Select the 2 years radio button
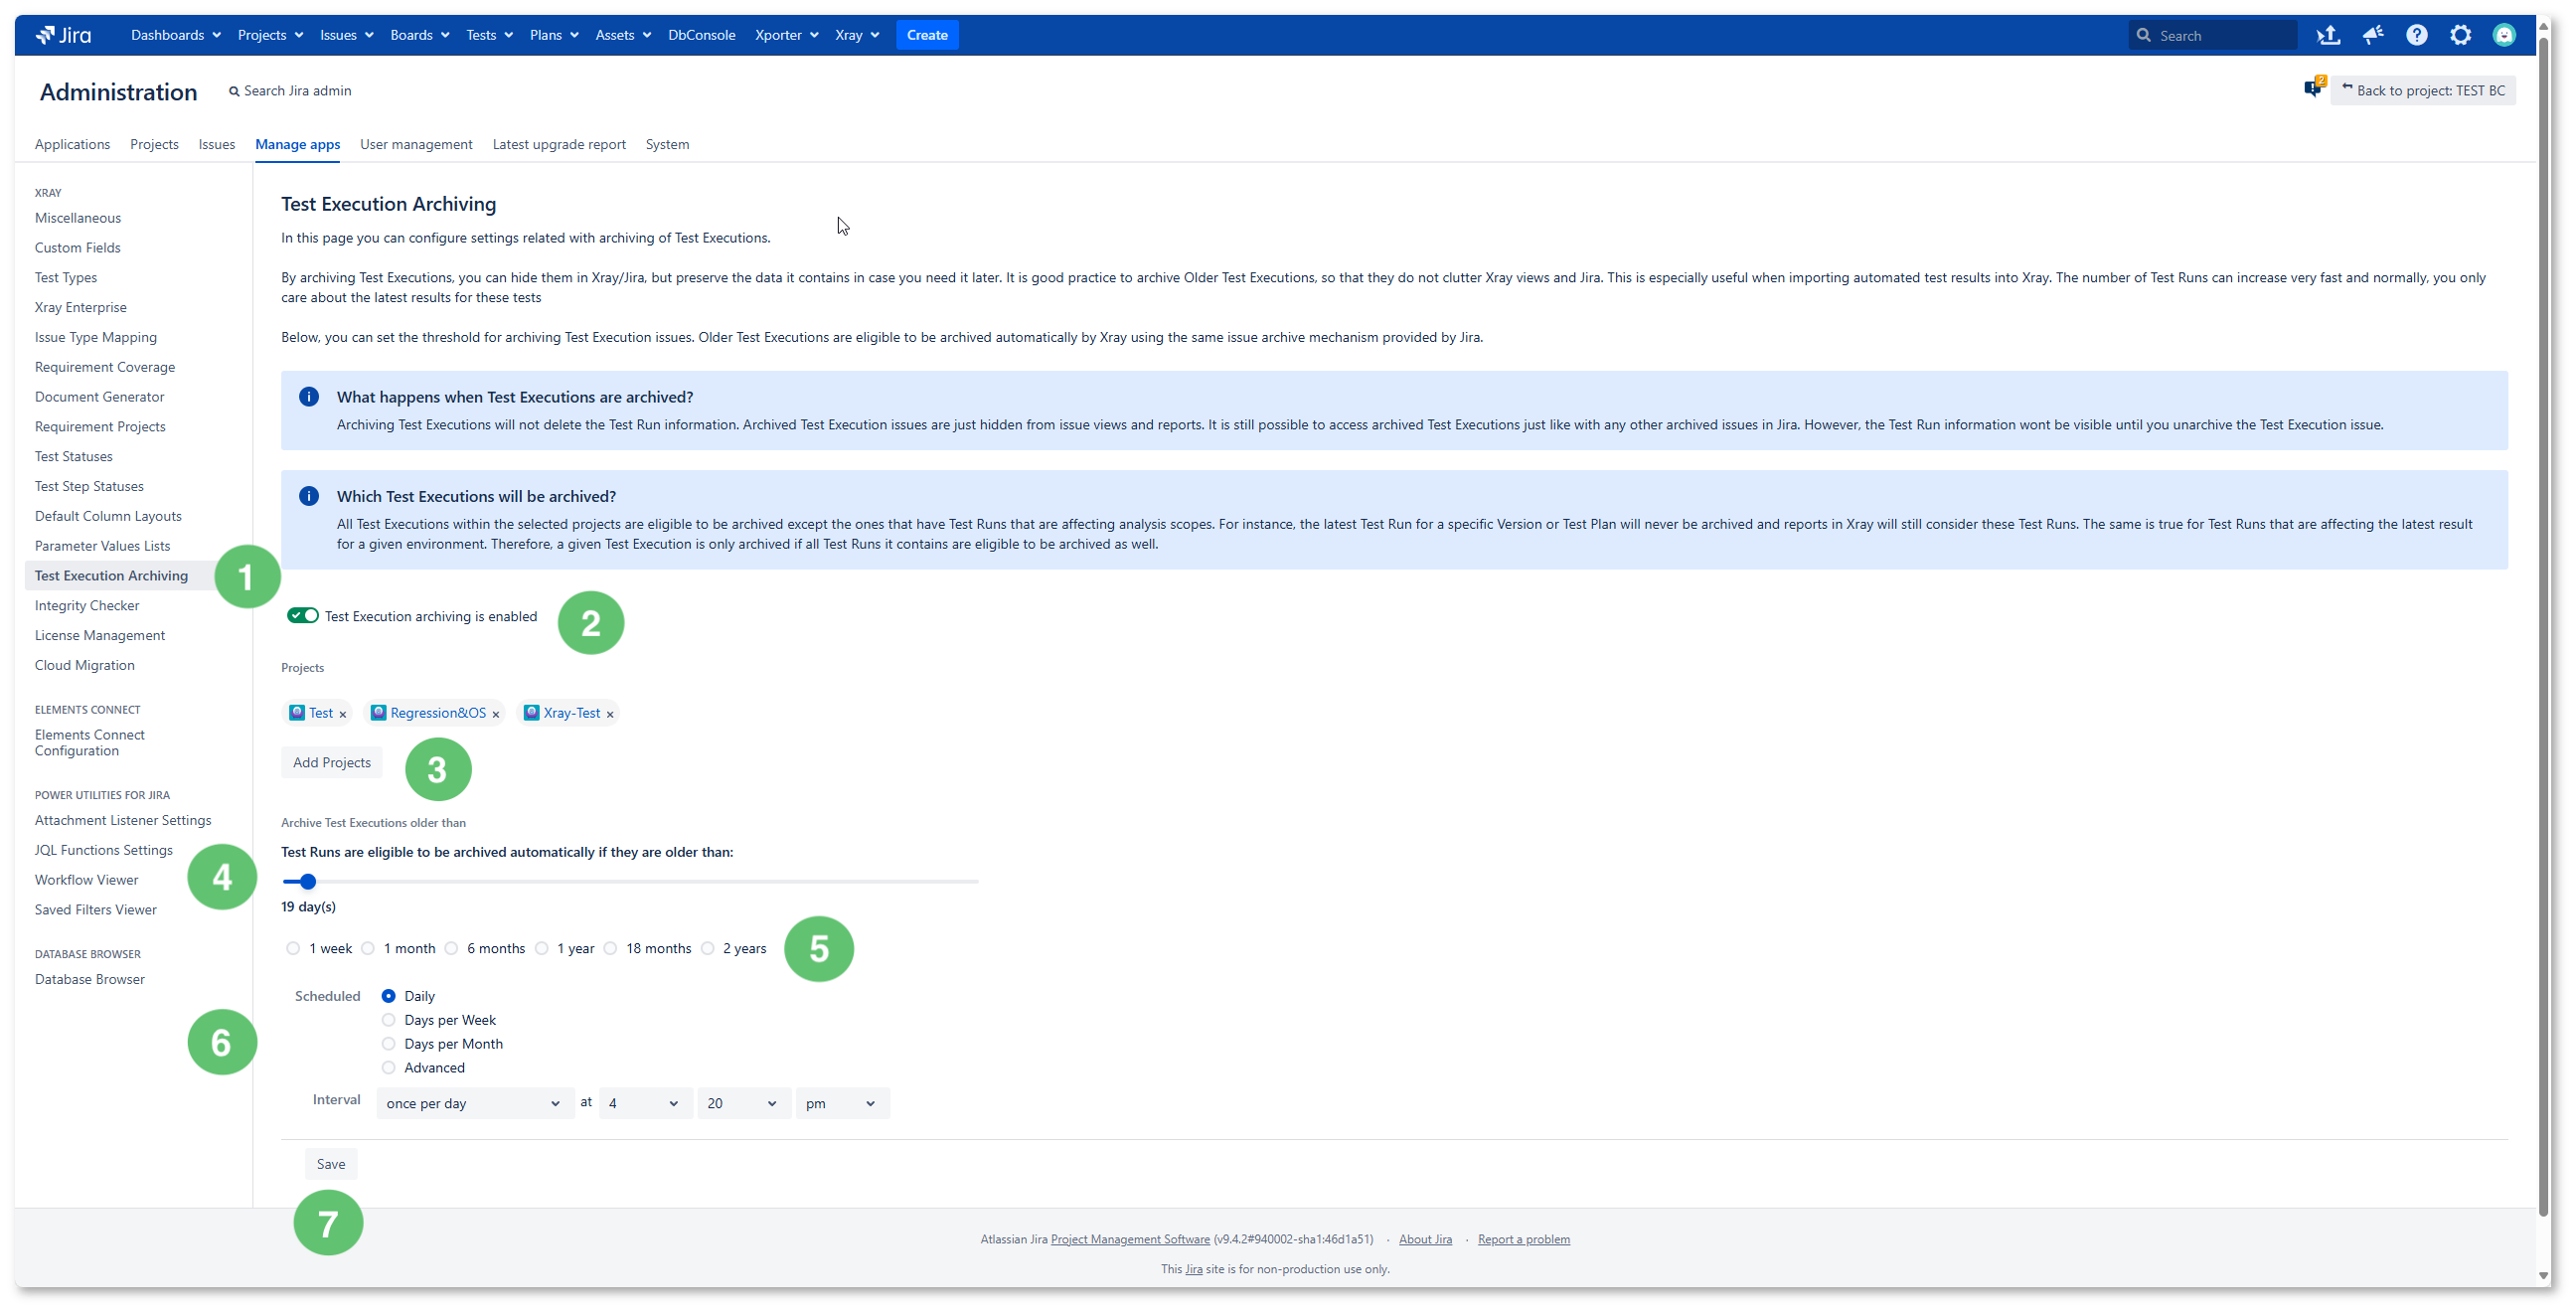 (x=708, y=948)
